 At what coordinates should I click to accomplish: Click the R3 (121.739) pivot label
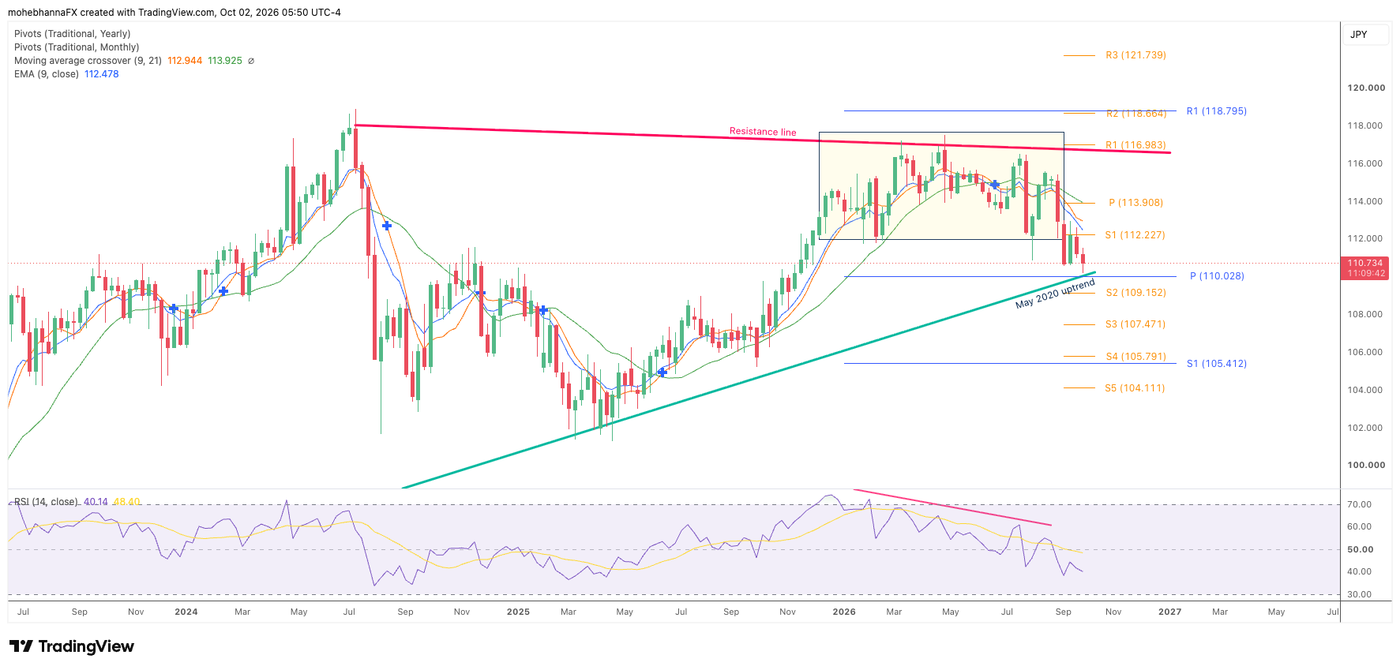coord(1136,55)
